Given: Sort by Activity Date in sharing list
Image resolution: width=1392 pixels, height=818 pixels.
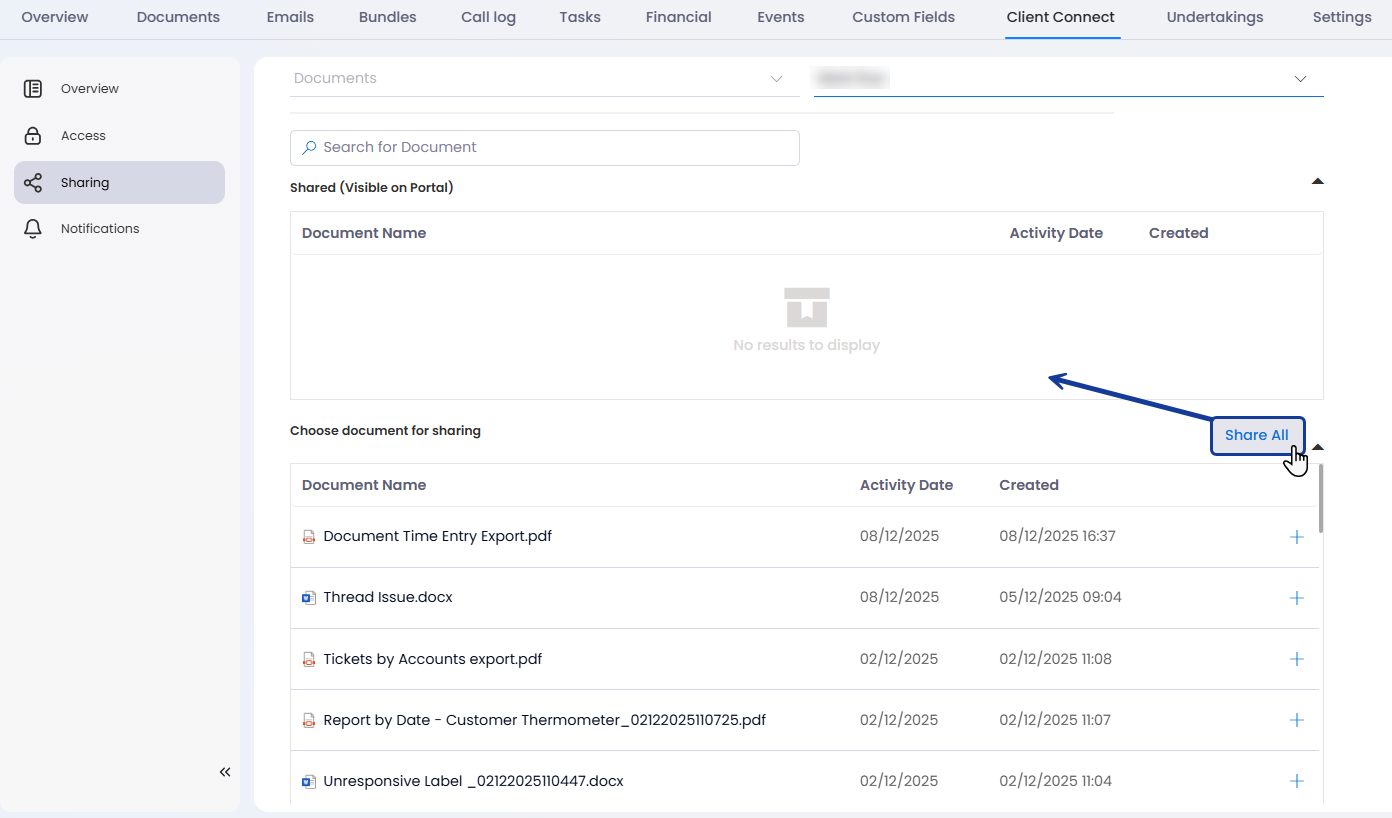Looking at the screenshot, I should [x=906, y=485].
